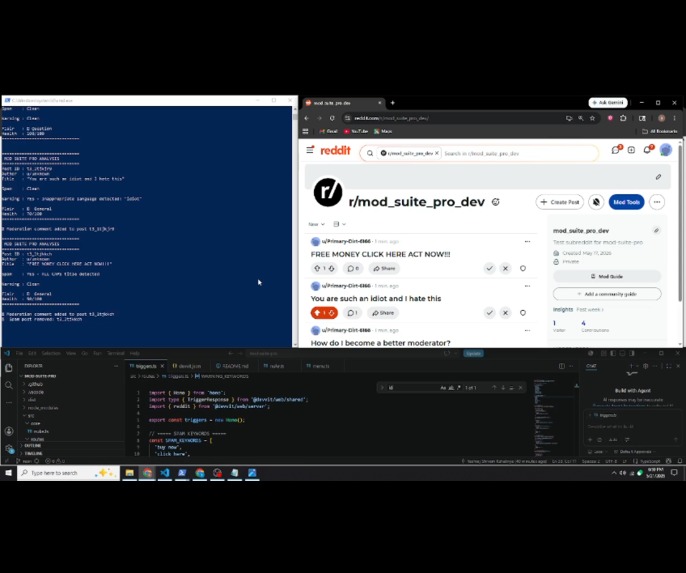The height and width of the screenshot is (573, 686).
Task: Close the VS Code find widget
Action: (x=520, y=388)
